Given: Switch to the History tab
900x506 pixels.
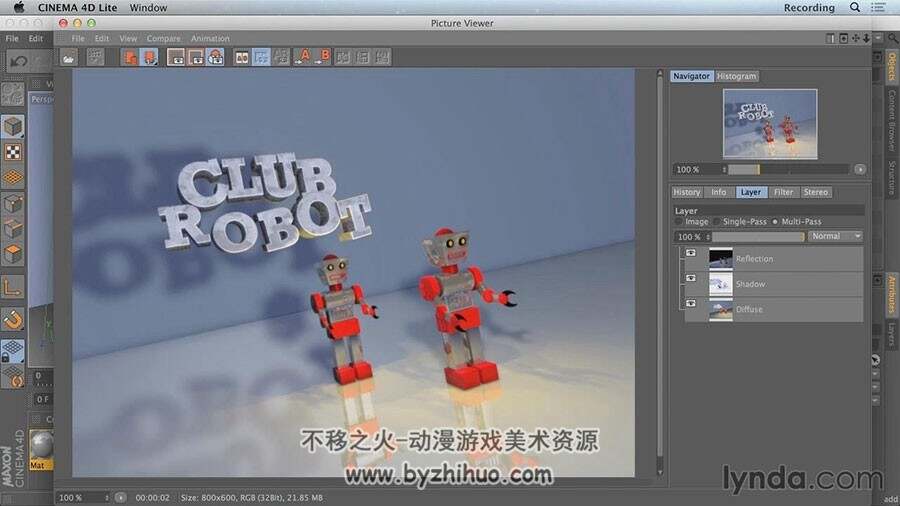Looking at the screenshot, I should pos(686,192).
